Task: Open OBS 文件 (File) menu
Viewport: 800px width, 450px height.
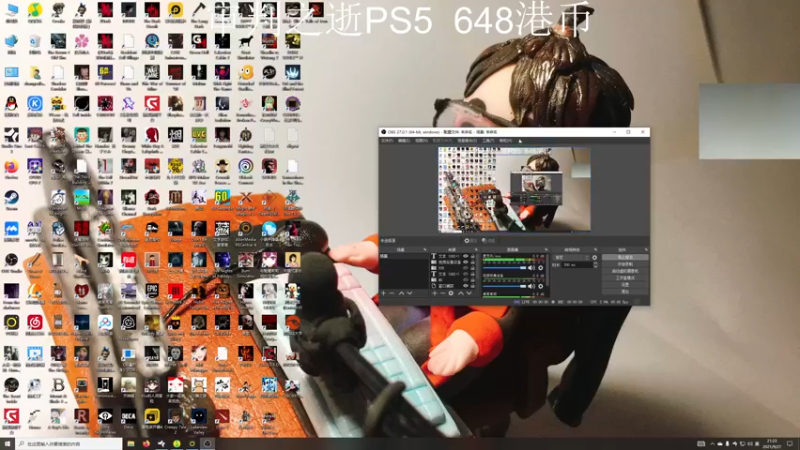Action: (x=387, y=140)
